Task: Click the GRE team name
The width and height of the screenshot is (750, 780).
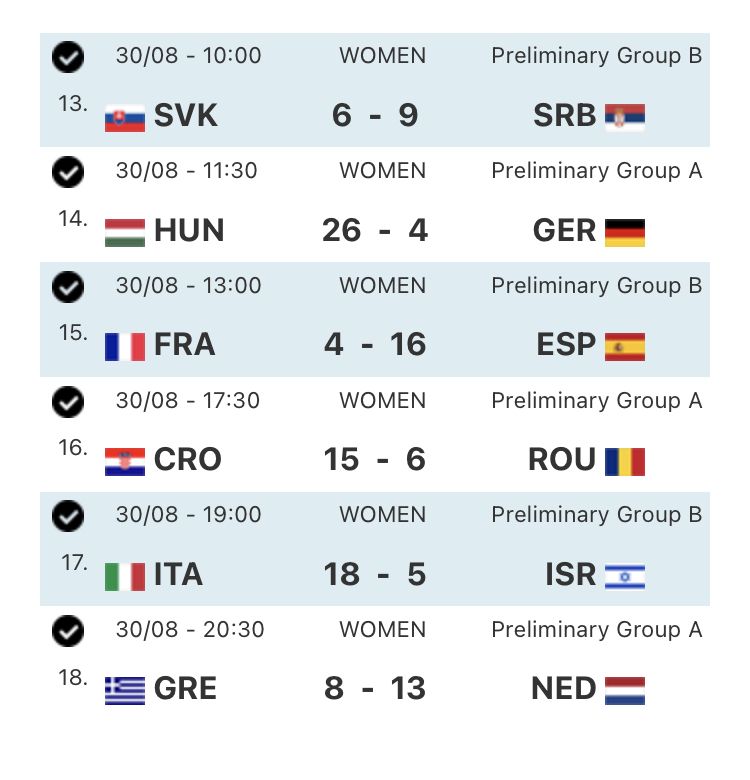Action: [x=185, y=689]
